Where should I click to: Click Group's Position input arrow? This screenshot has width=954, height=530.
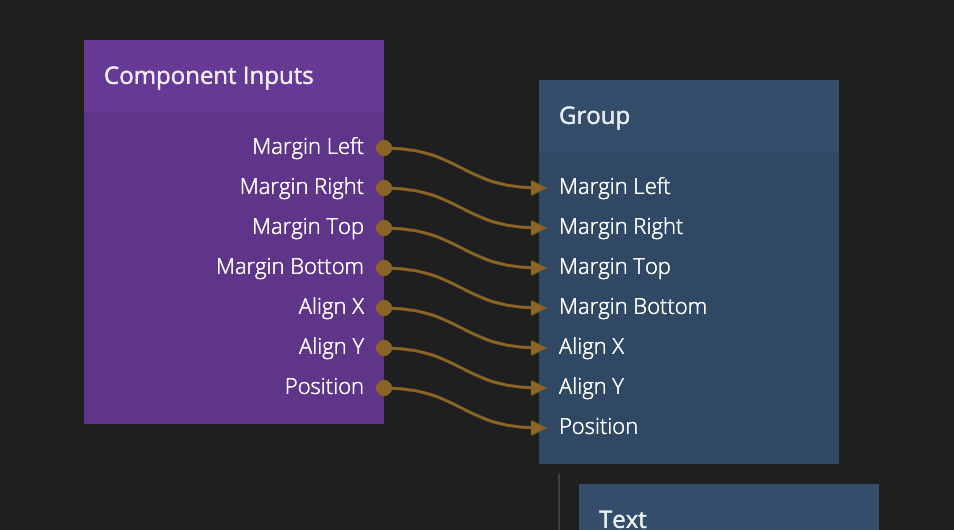point(539,427)
